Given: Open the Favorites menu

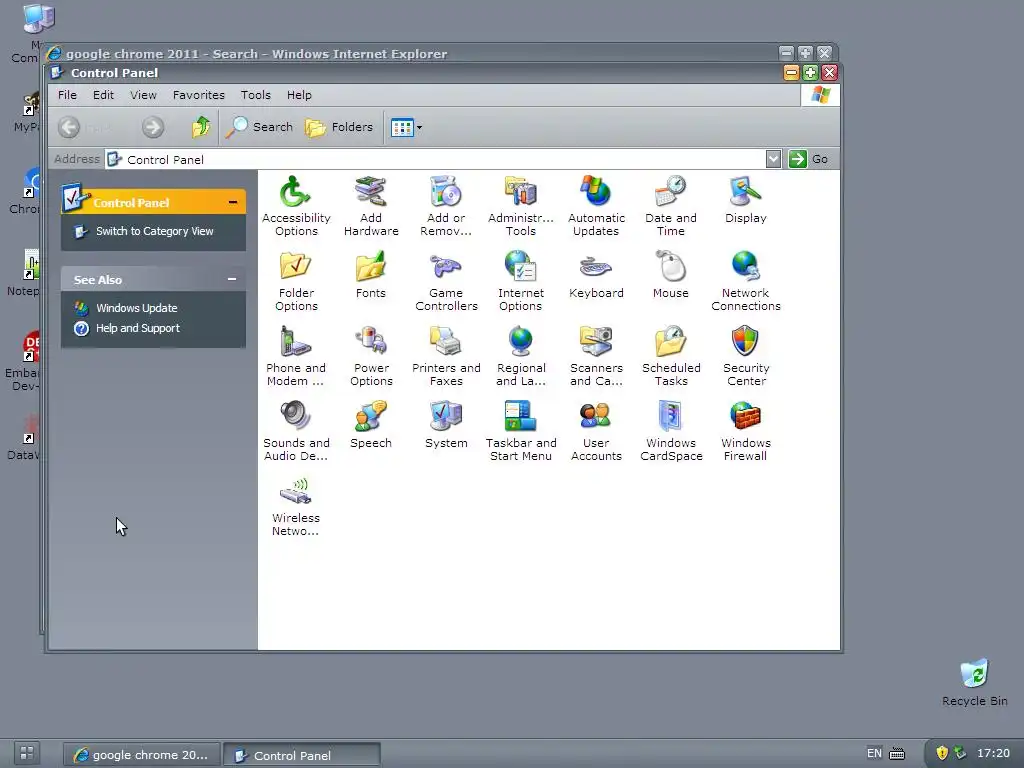Looking at the screenshot, I should 199,95.
